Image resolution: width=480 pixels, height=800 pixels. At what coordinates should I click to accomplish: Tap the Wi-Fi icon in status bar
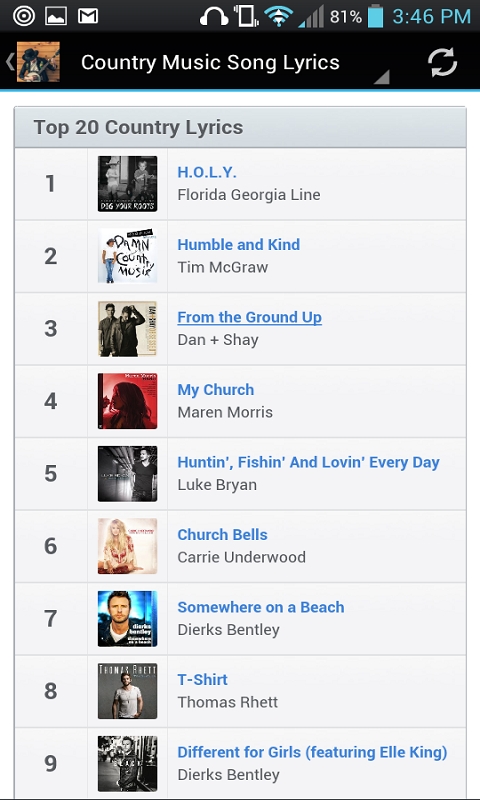[277, 17]
